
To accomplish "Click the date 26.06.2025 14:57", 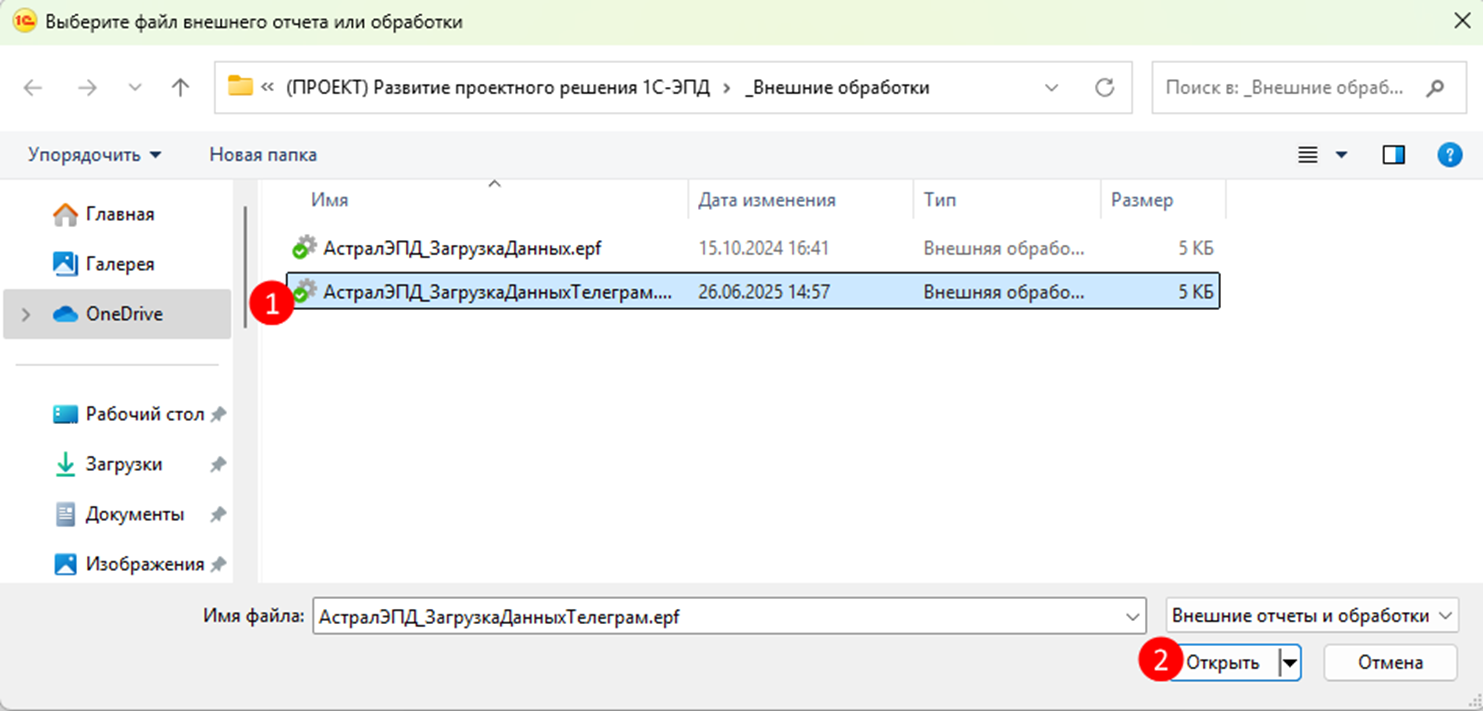I will coord(763,292).
